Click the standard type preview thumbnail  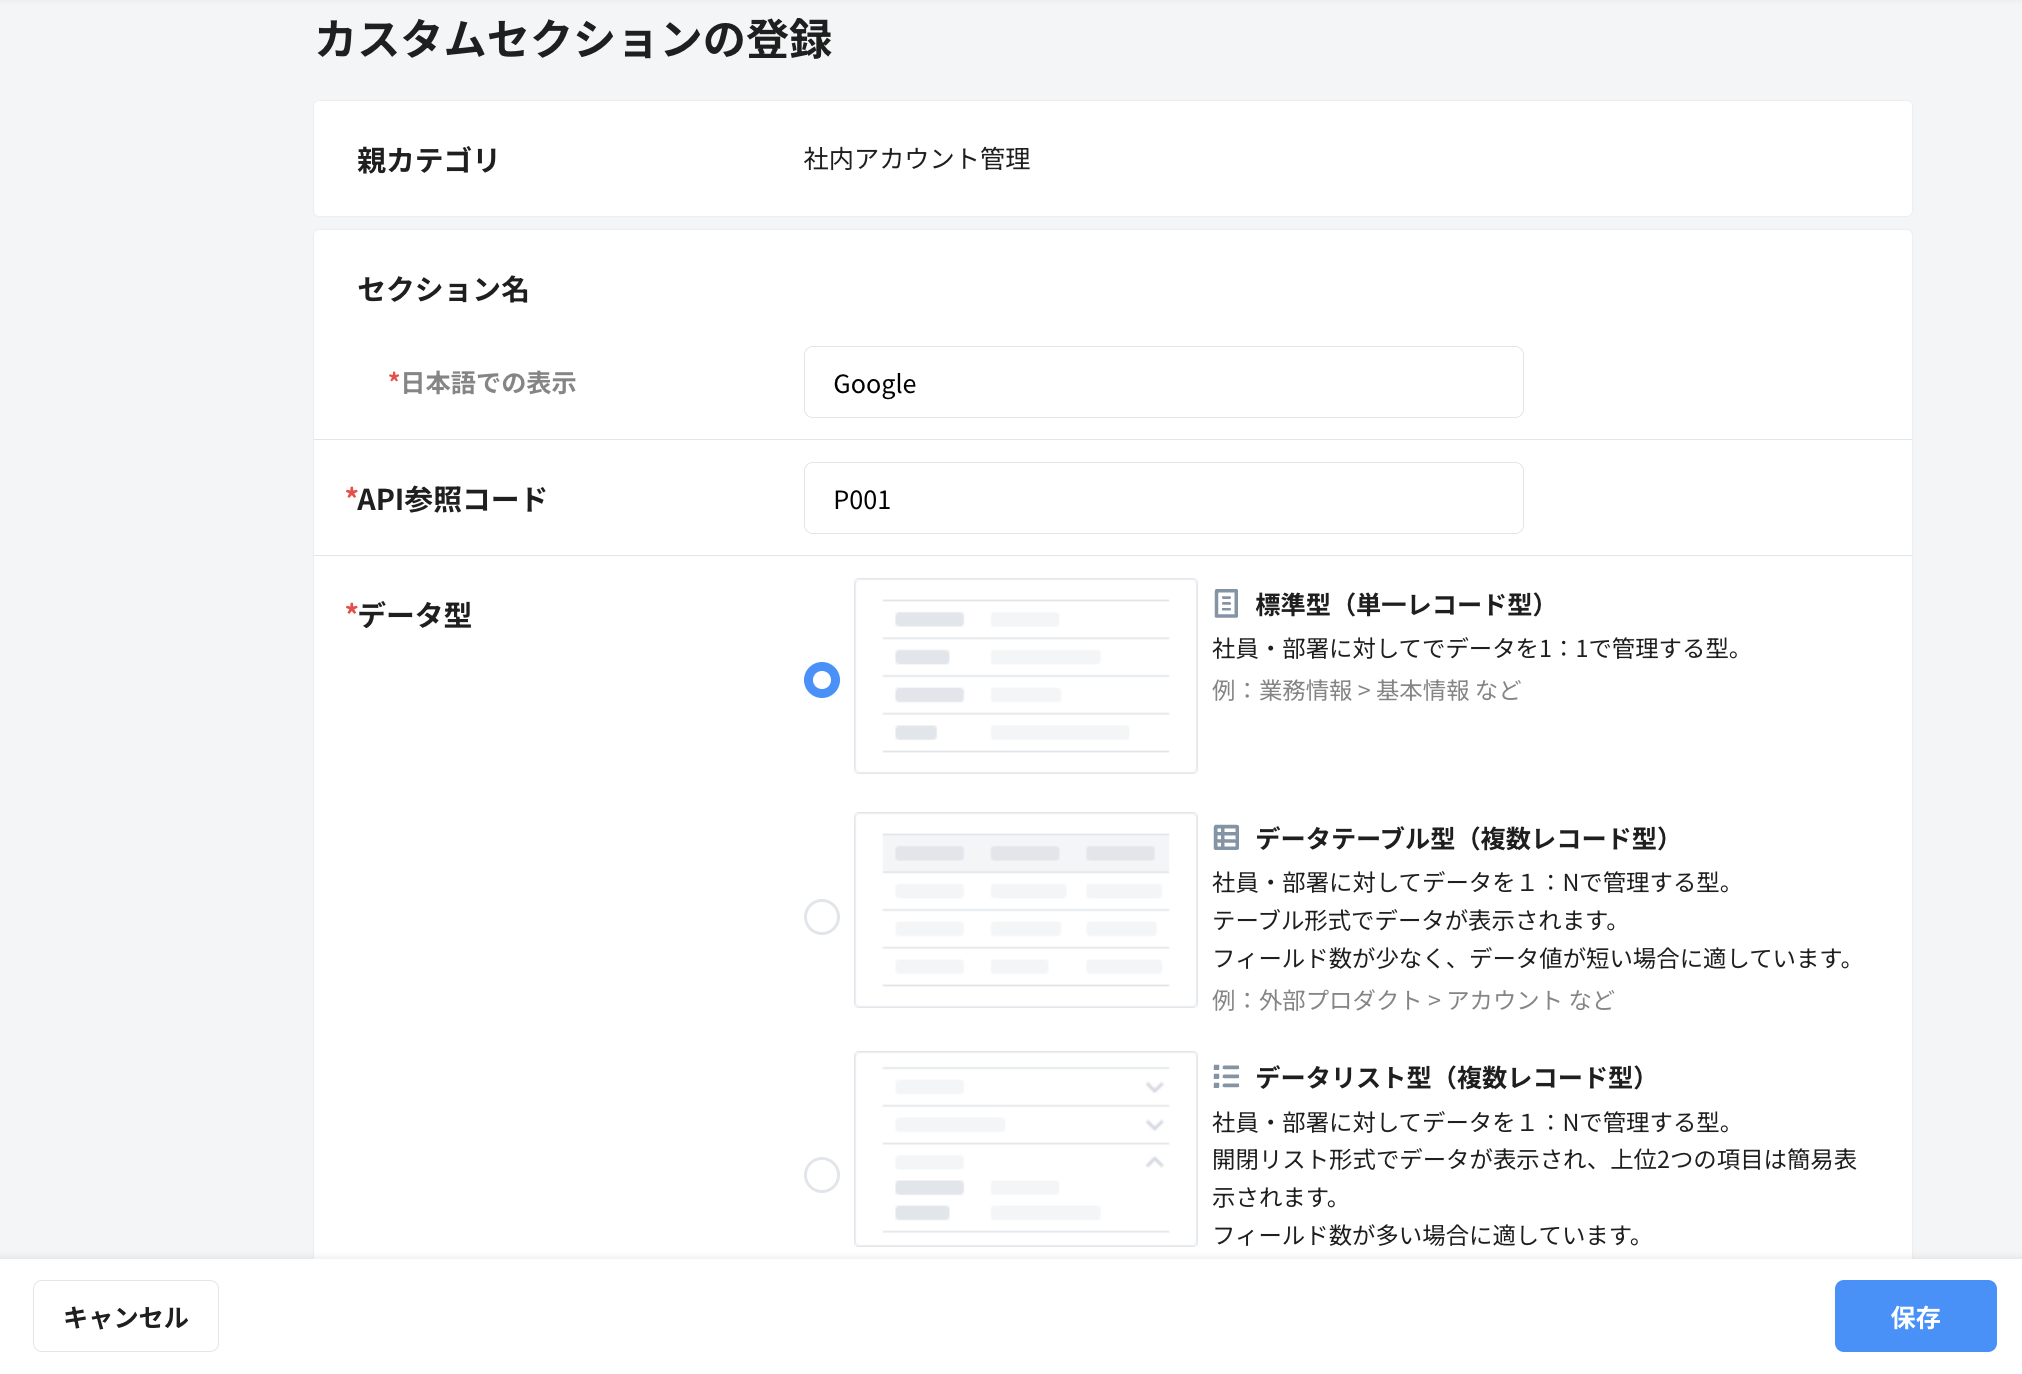1026,676
